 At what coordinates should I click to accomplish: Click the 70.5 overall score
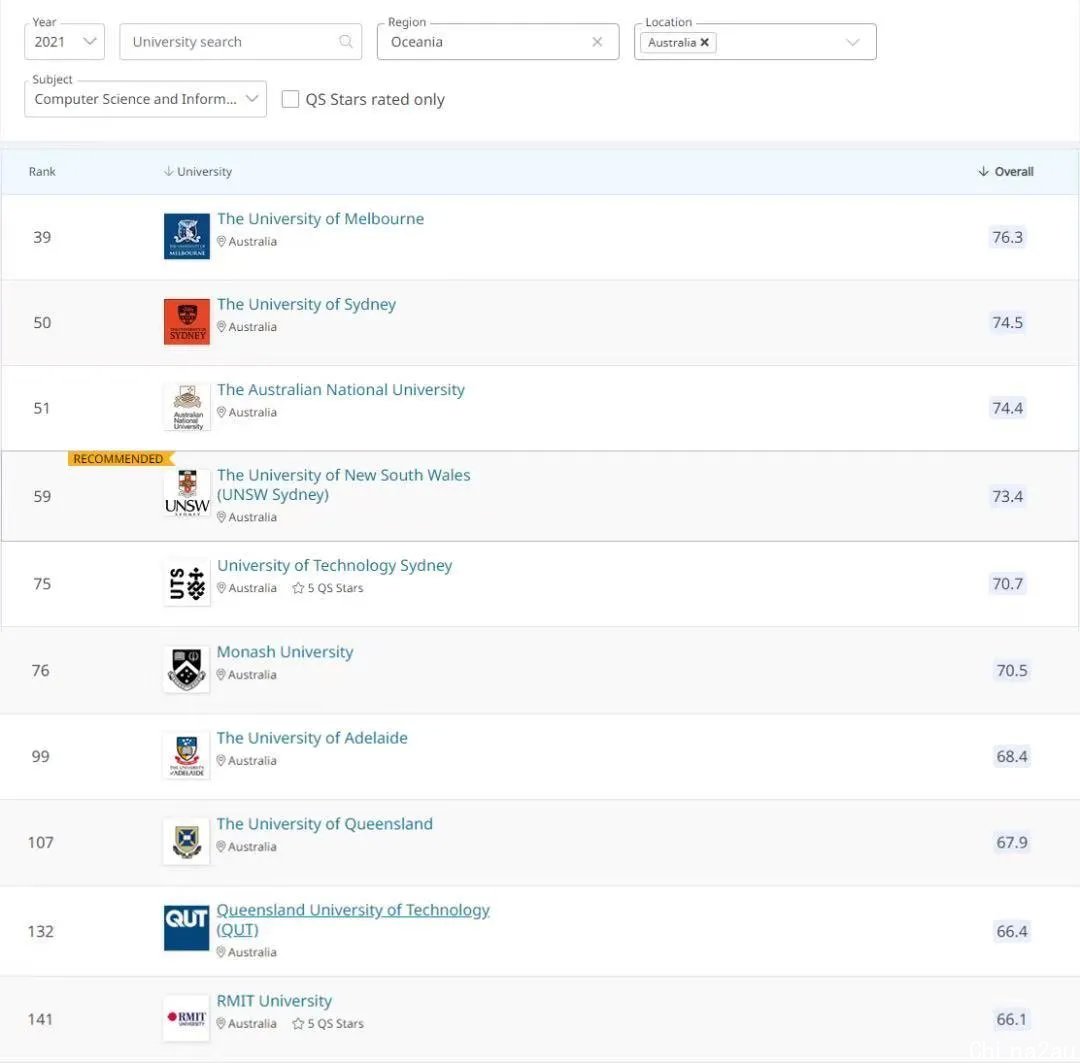(x=1011, y=670)
